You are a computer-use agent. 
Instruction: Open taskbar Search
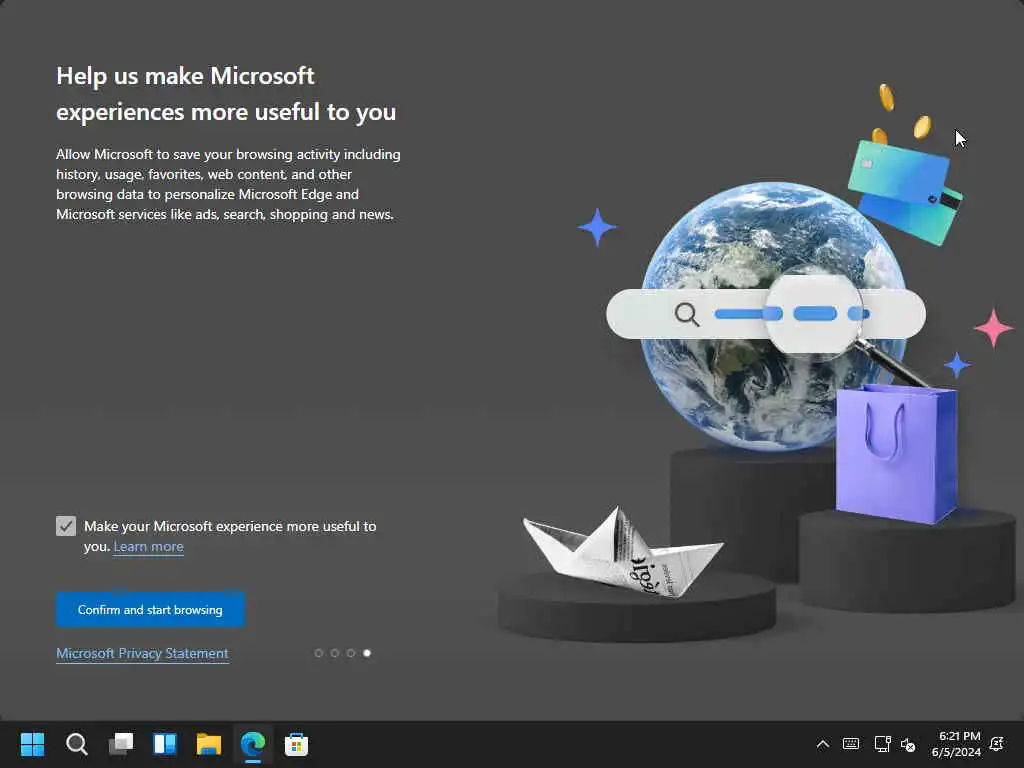(76, 744)
